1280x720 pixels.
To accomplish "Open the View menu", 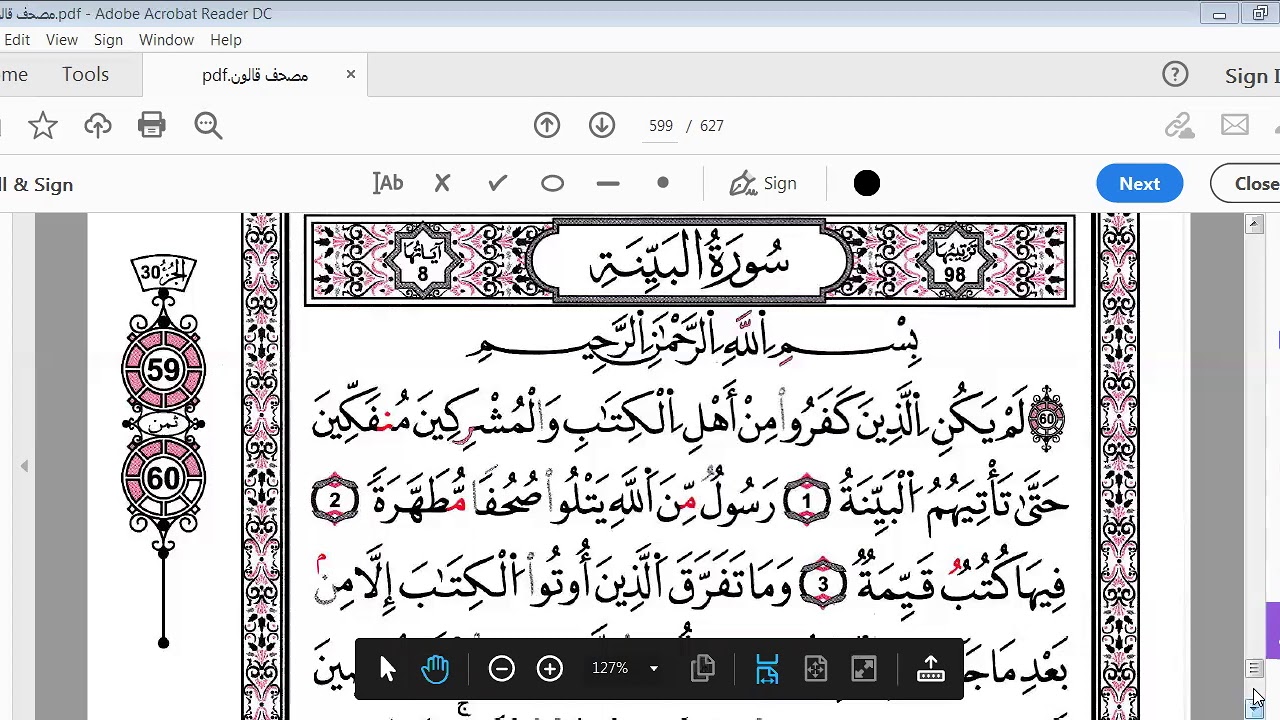I will [x=61, y=40].
